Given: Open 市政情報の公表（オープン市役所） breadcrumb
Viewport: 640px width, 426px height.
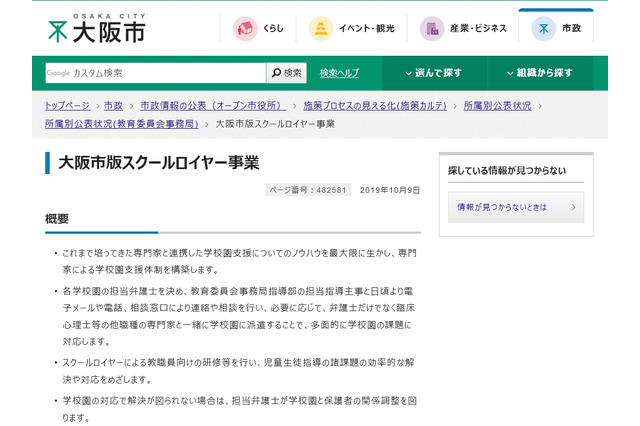Looking at the screenshot, I should (213, 106).
